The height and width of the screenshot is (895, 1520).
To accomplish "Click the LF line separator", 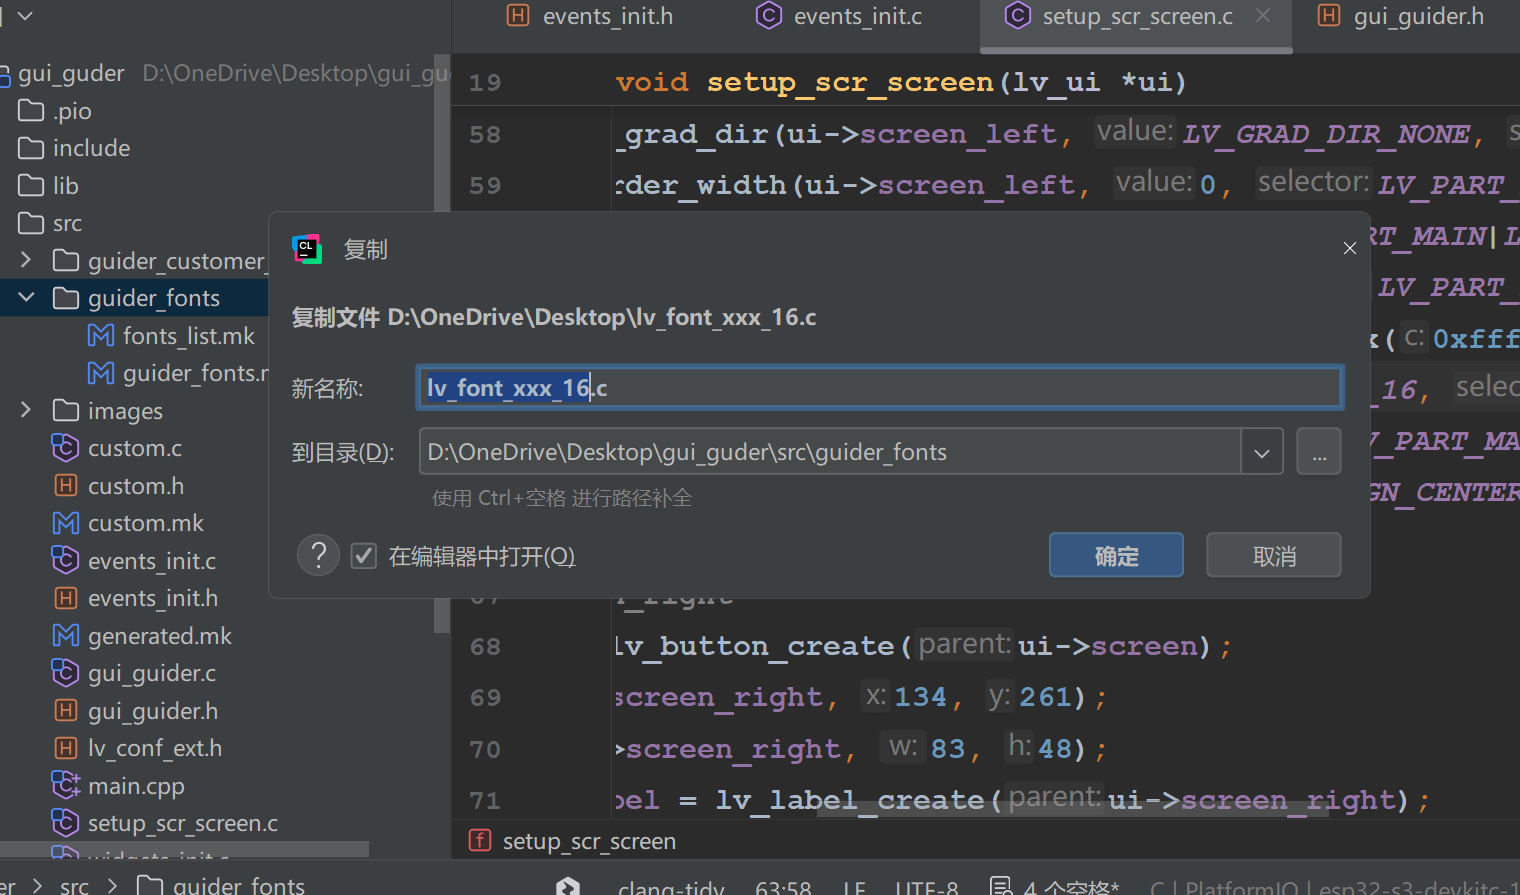I will pos(854,886).
